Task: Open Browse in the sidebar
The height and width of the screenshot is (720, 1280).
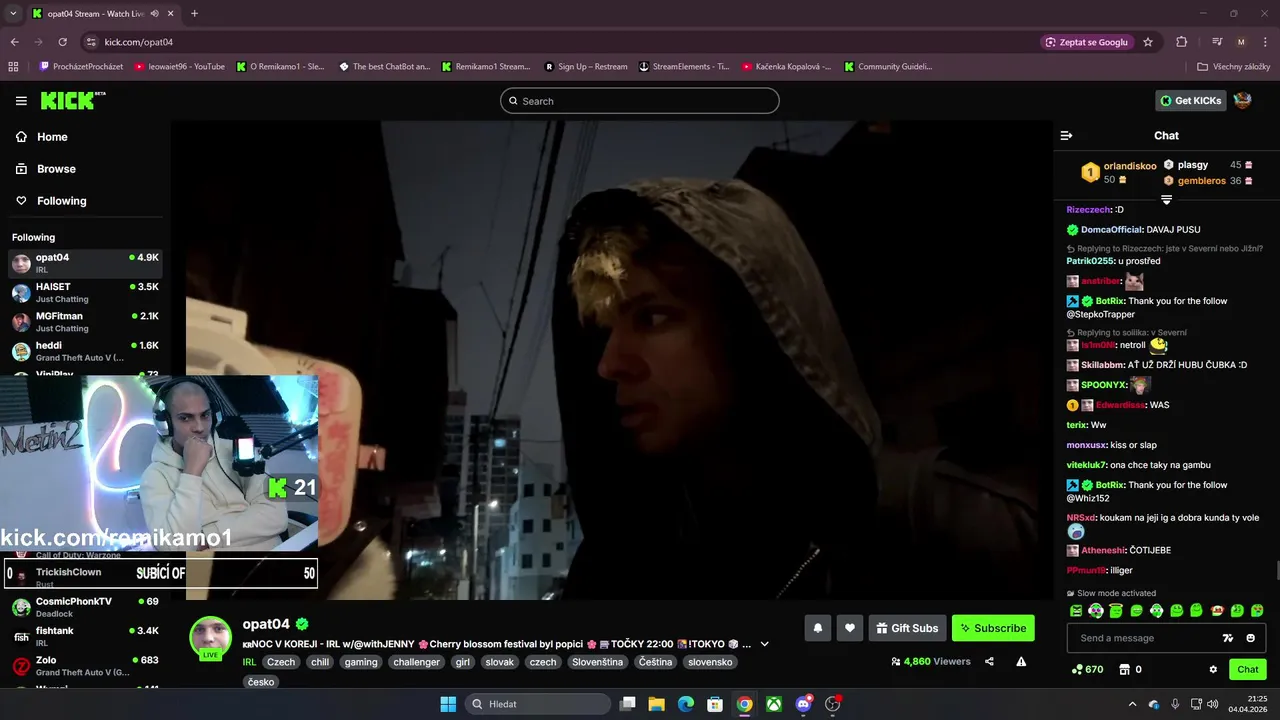Action: 46,169
